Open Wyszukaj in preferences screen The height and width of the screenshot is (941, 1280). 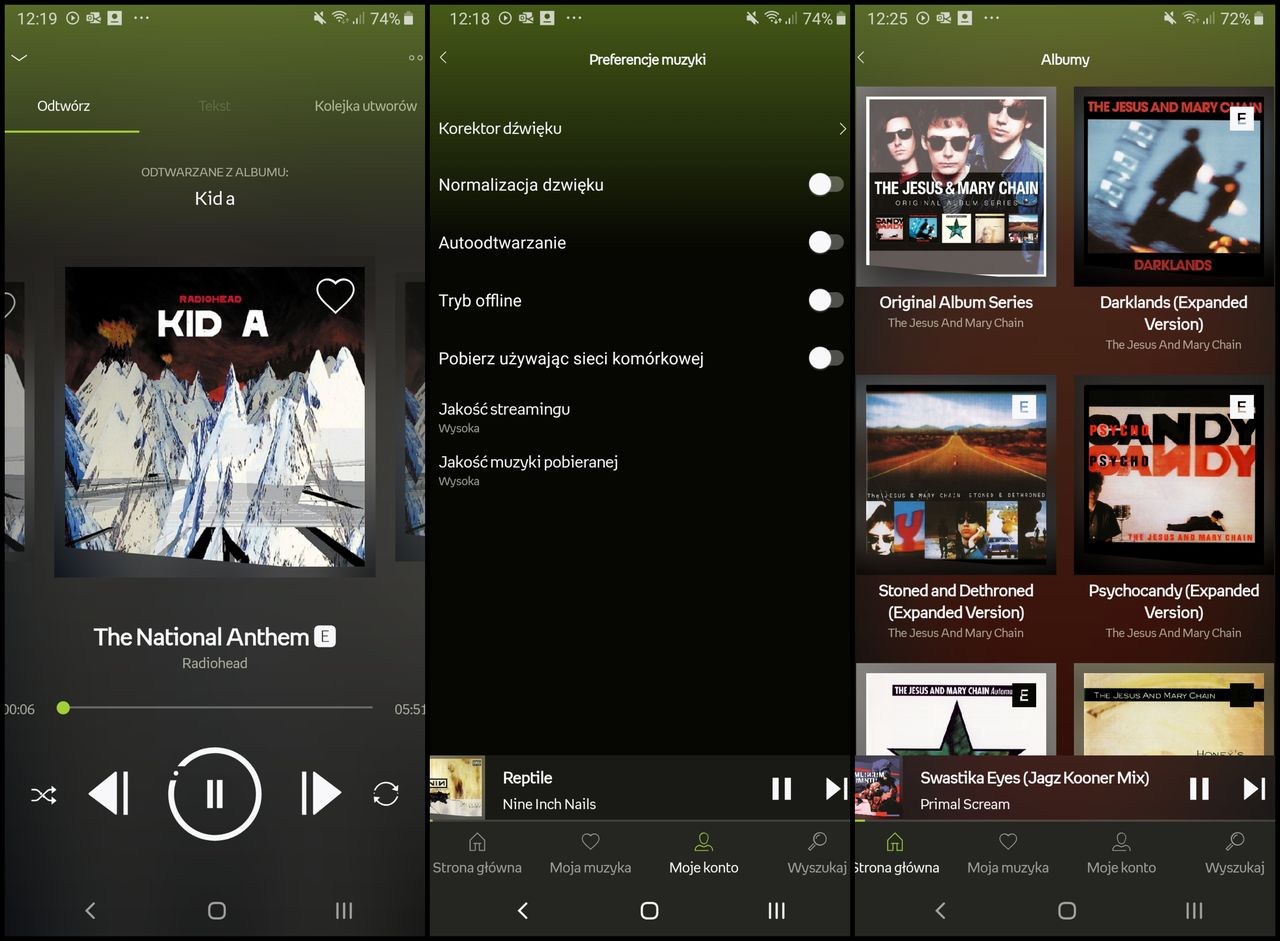pos(817,854)
